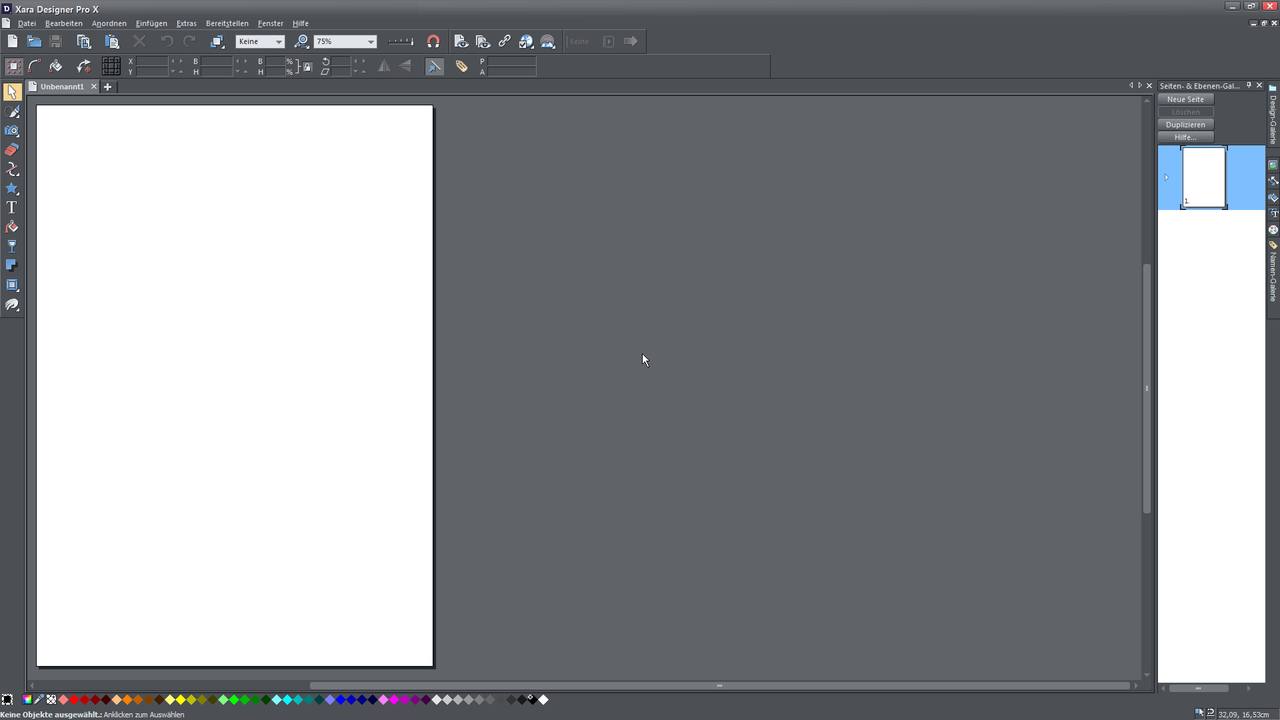Select the Eraser tool

coord(12,150)
